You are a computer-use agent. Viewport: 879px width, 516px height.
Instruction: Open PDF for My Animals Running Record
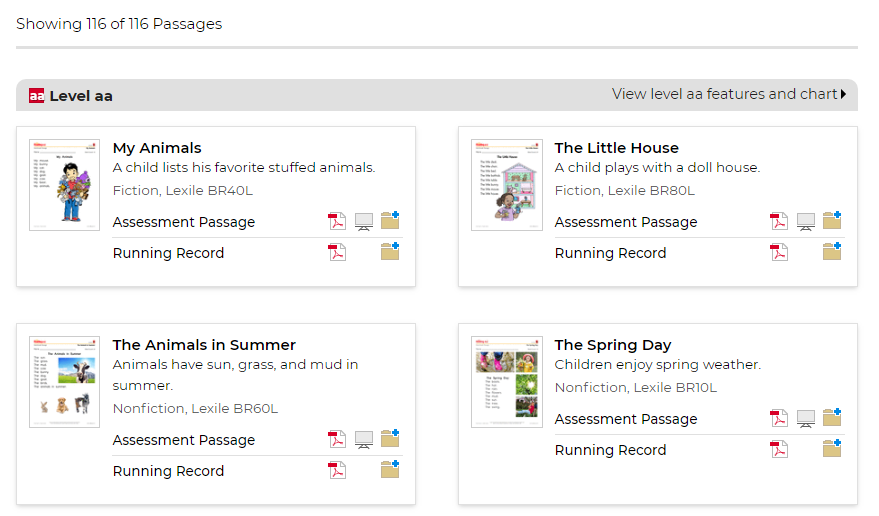click(x=337, y=252)
